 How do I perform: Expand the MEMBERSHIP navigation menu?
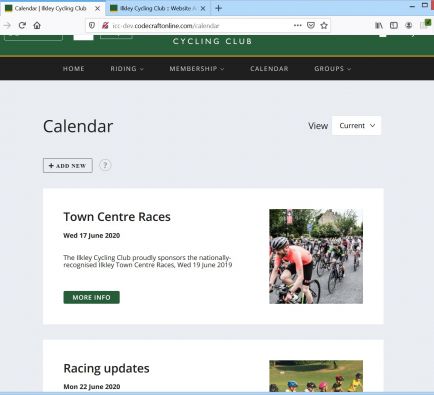tap(197, 69)
